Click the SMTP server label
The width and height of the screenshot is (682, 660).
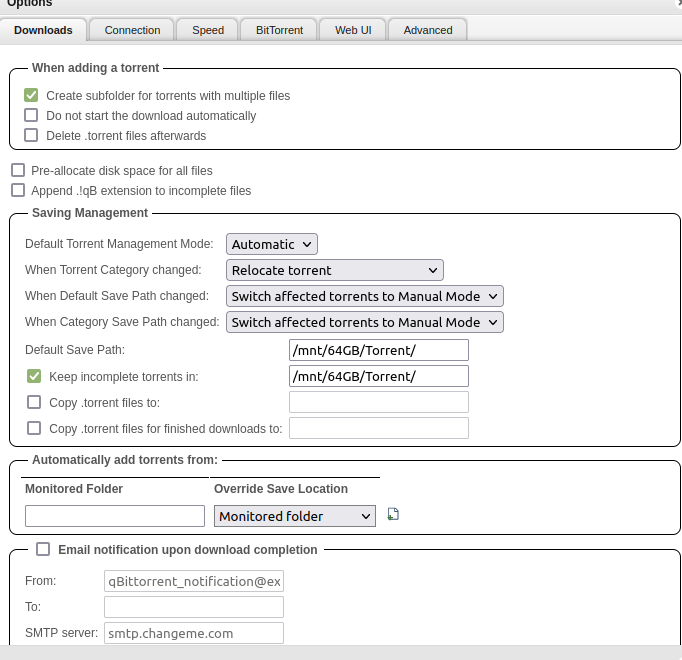pyautogui.click(x=61, y=633)
